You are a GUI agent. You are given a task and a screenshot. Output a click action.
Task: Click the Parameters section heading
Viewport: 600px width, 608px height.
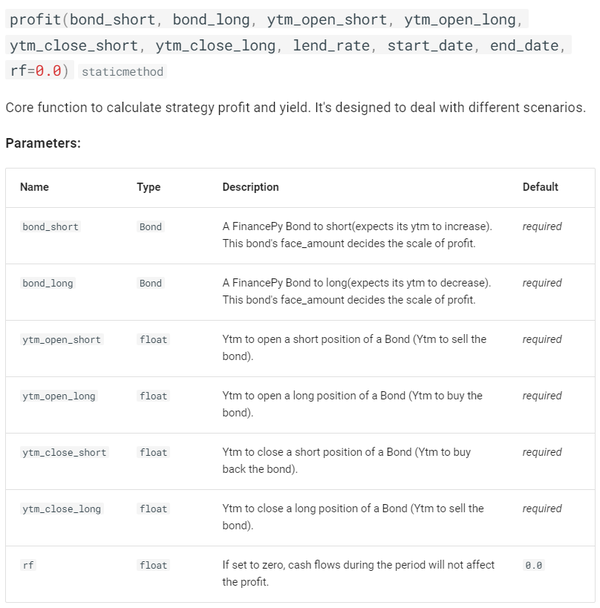pyautogui.click(x=43, y=143)
